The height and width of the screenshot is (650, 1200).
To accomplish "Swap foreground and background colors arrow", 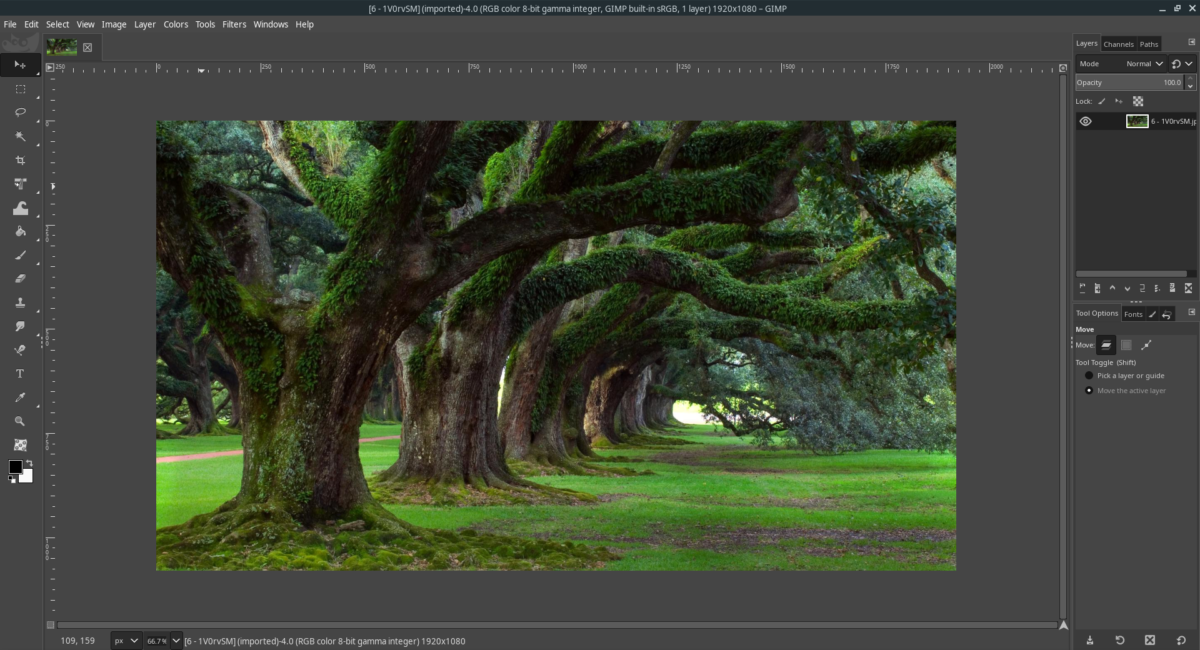I will tap(29, 463).
